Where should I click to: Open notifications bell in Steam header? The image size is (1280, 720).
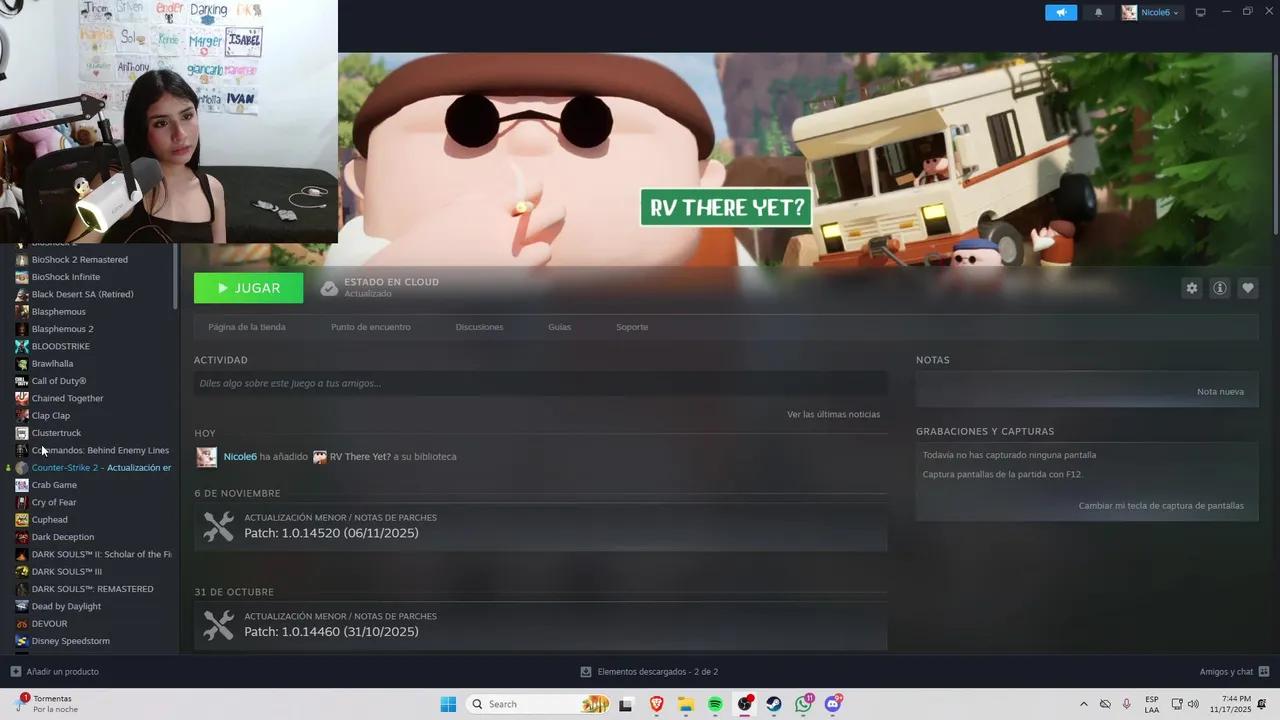pyautogui.click(x=1099, y=13)
